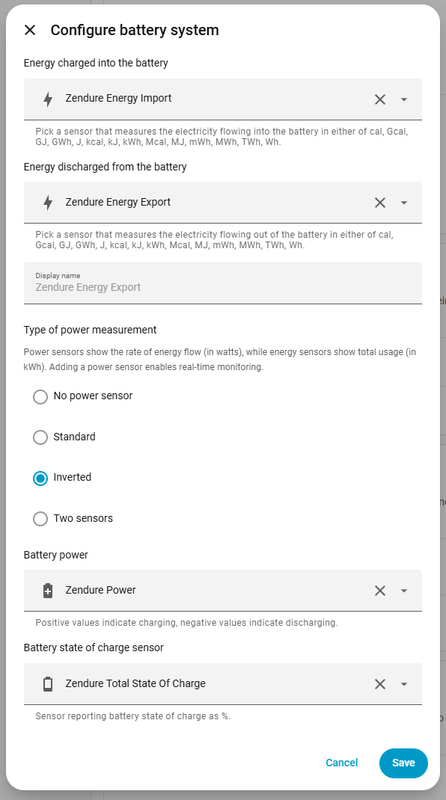Click the battery-plus icon beside Zendure Power

point(48,591)
